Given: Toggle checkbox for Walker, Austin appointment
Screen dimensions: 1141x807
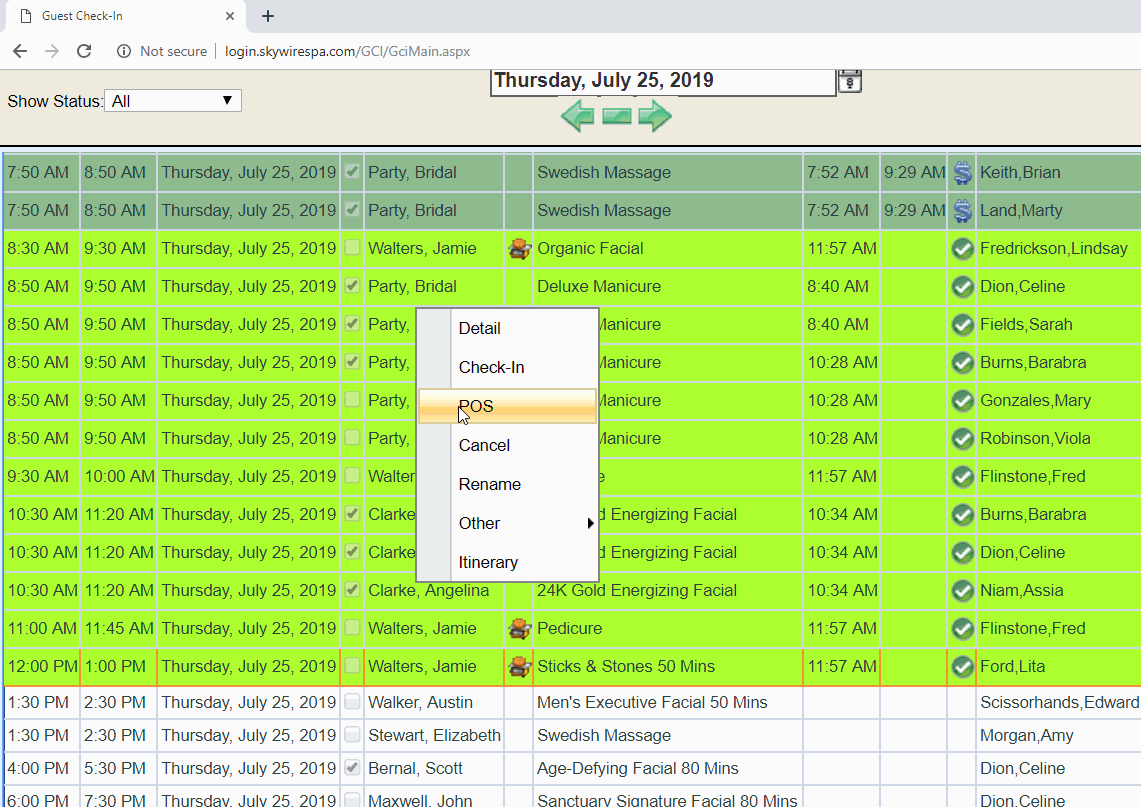Looking at the screenshot, I should (352, 703).
